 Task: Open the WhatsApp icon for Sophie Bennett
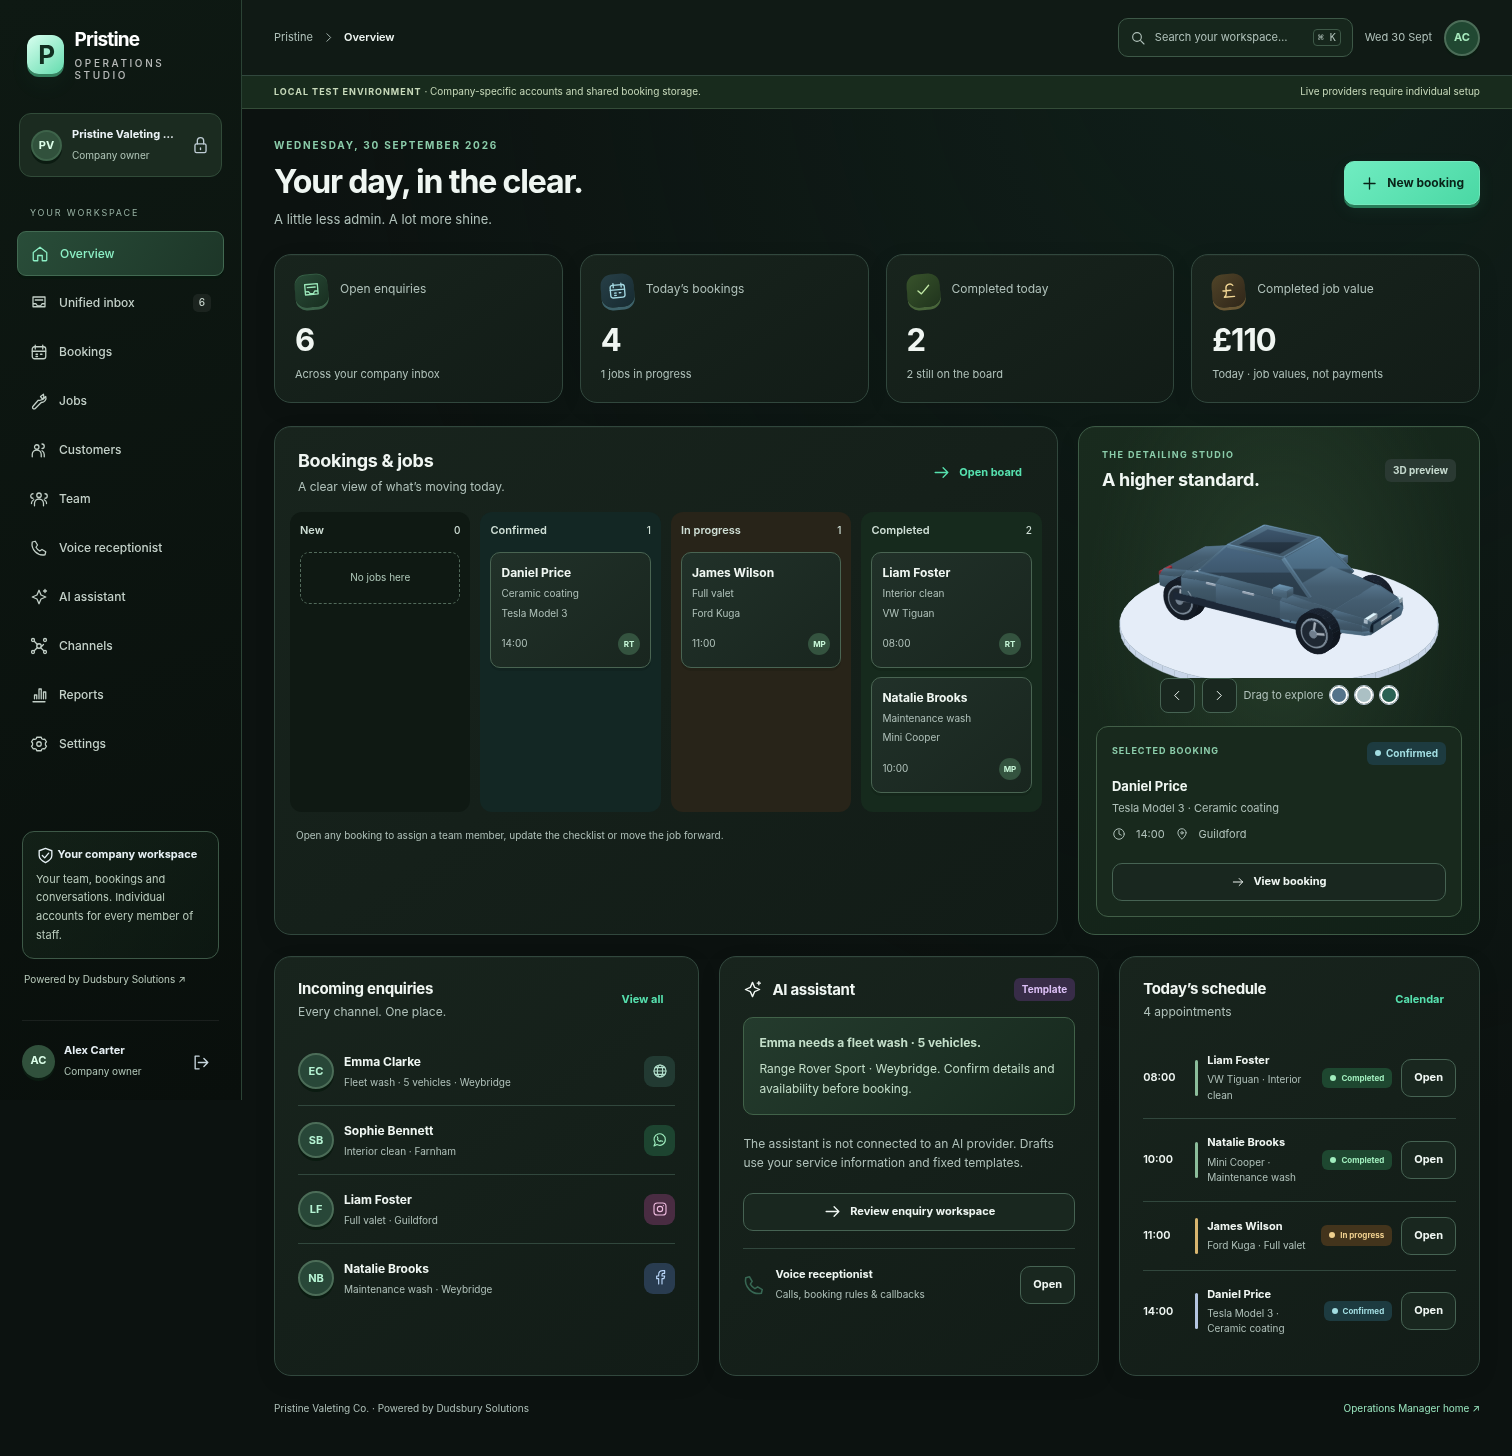(x=660, y=1140)
